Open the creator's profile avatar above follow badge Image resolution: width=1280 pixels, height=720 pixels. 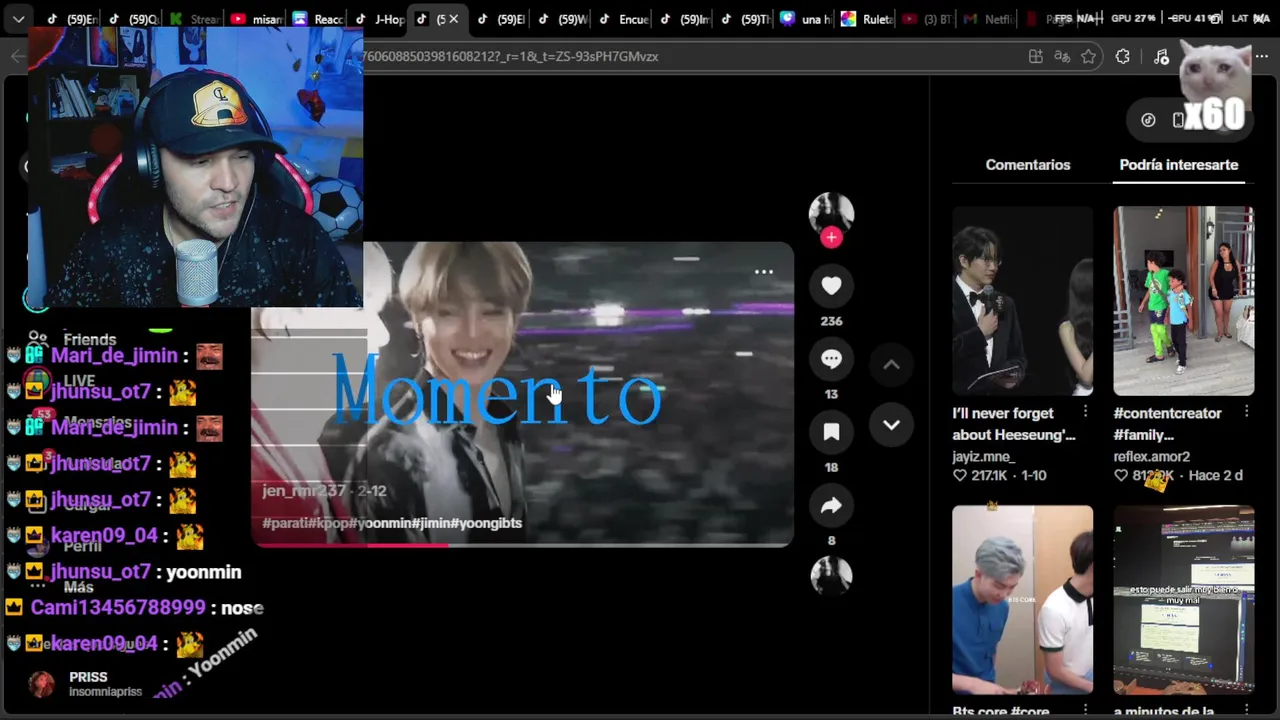coord(831,212)
